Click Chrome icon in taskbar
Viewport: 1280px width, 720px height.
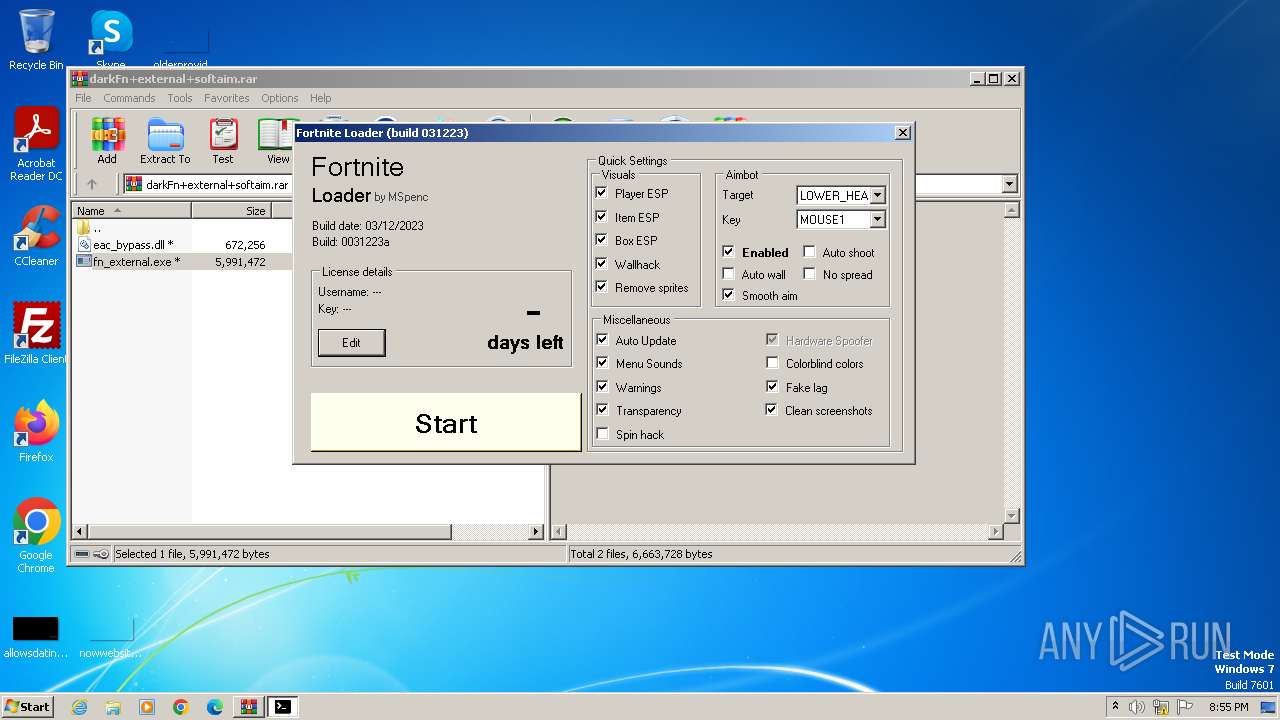(181, 707)
